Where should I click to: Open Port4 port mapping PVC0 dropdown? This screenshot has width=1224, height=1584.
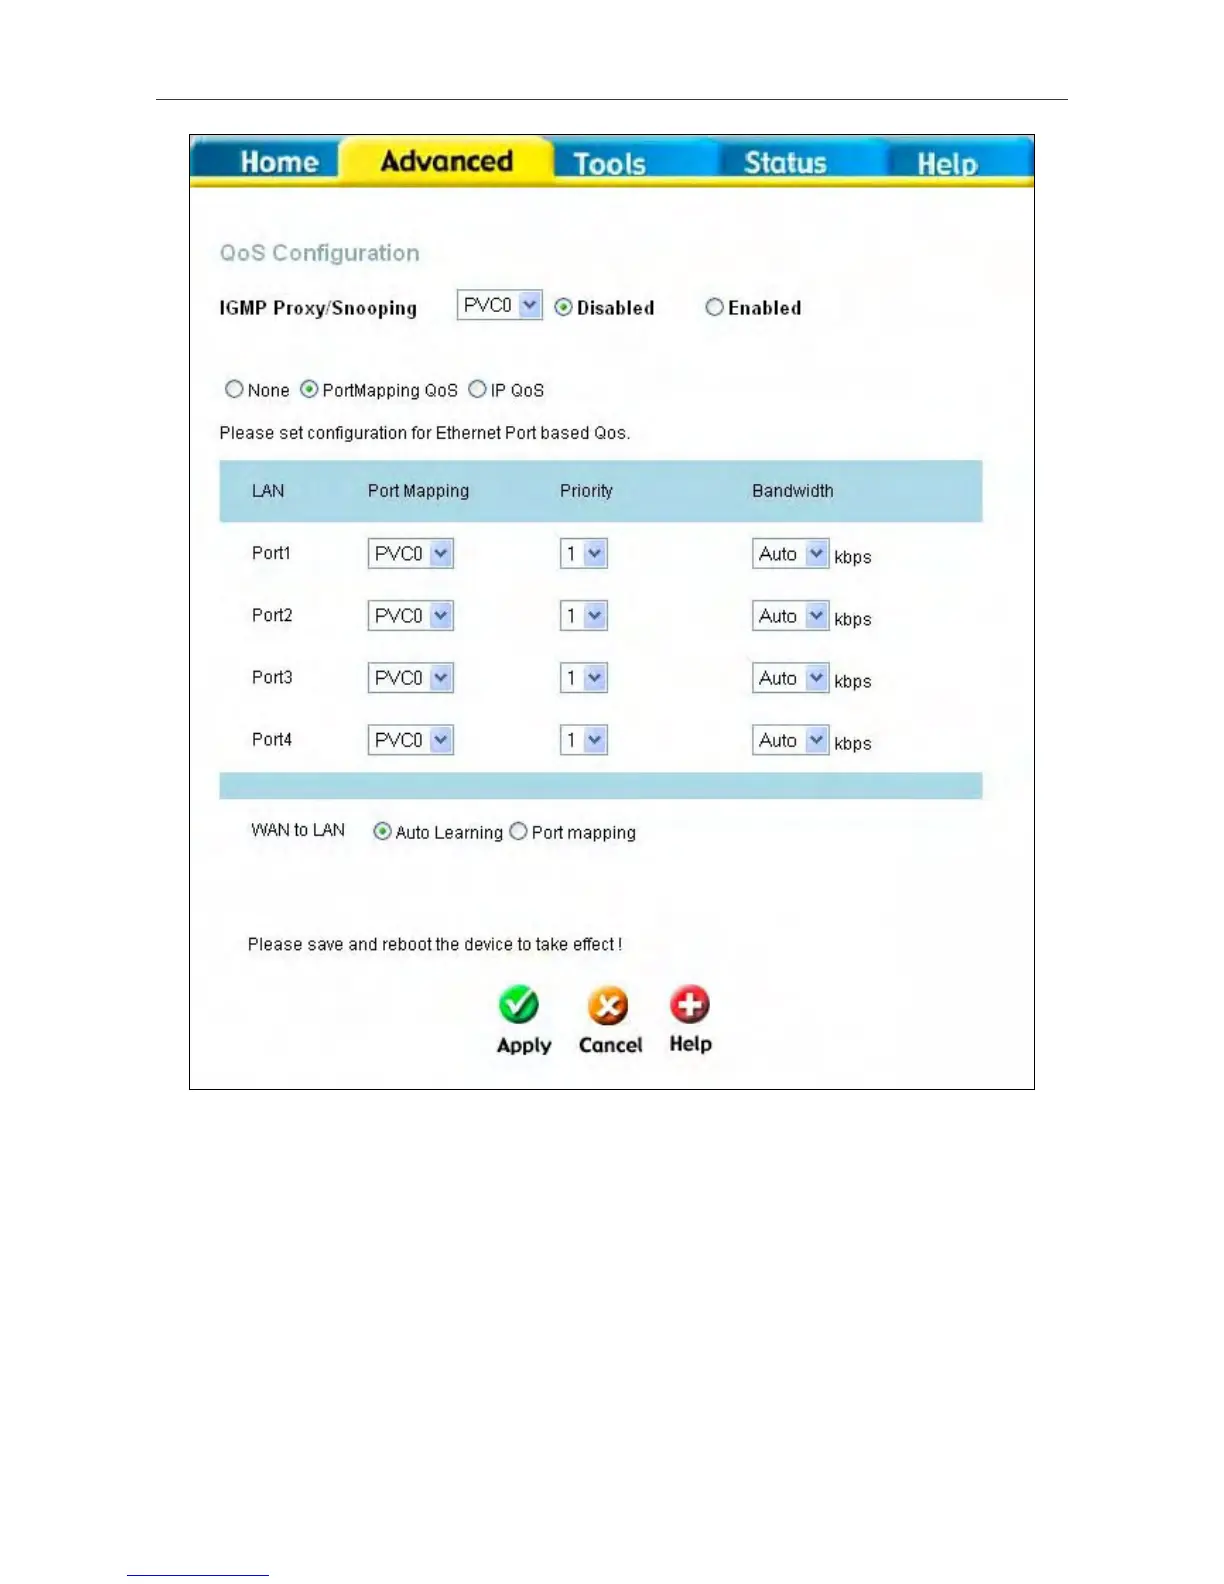(x=411, y=739)
